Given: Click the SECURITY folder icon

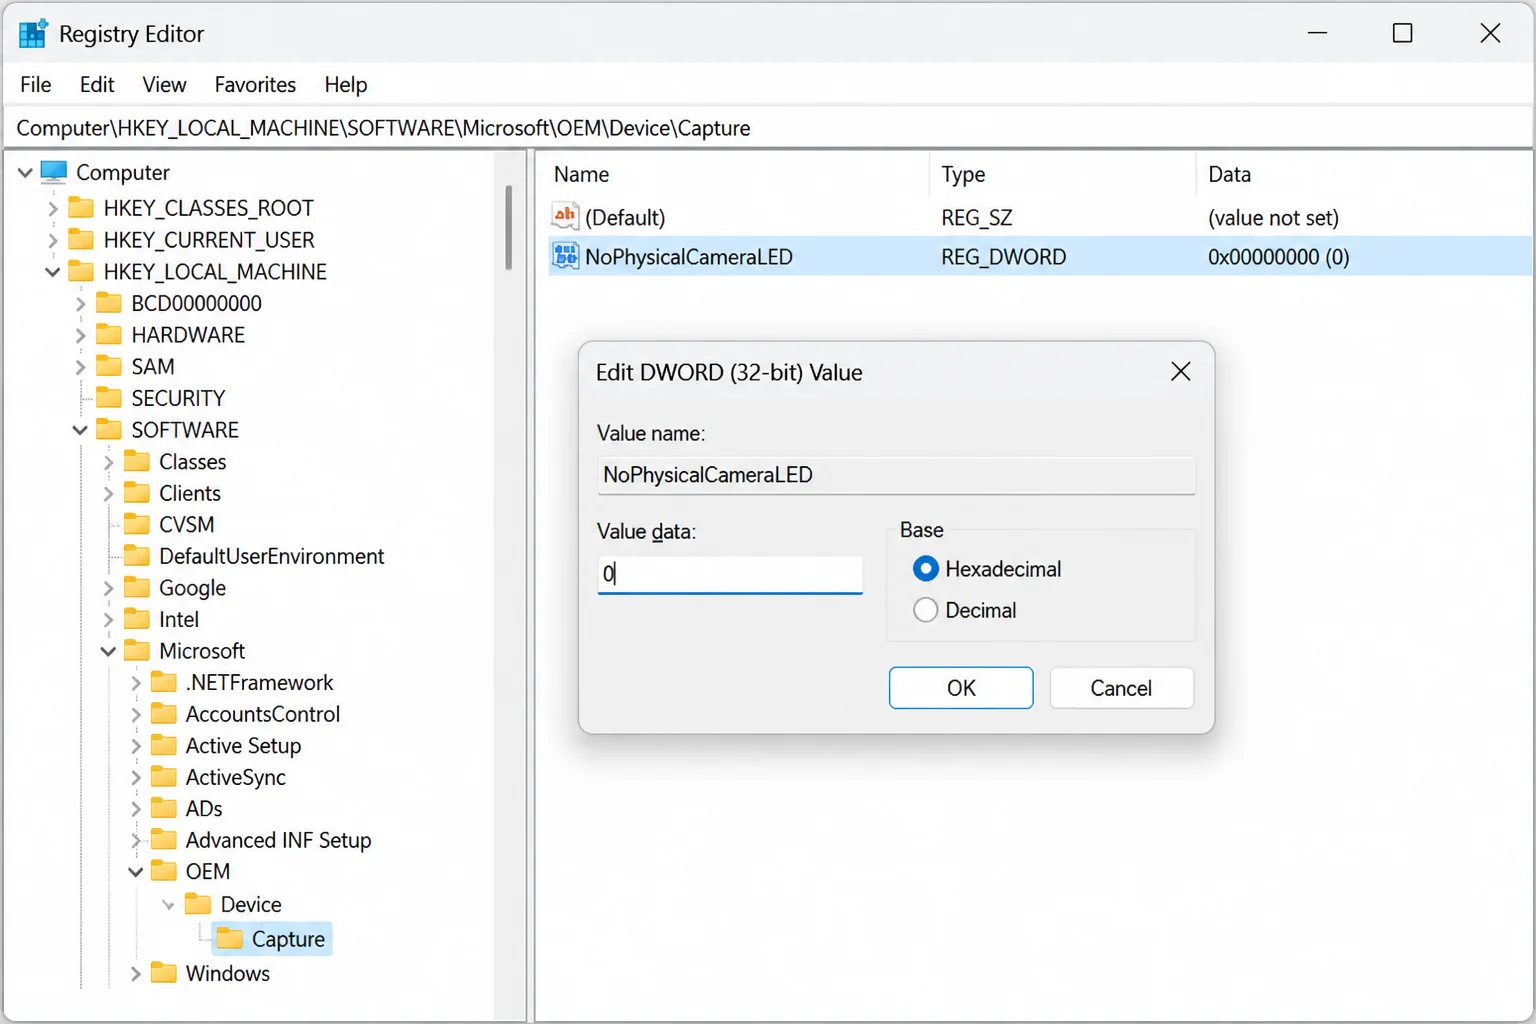Looking at the screenshot, I should click(109, 398).
